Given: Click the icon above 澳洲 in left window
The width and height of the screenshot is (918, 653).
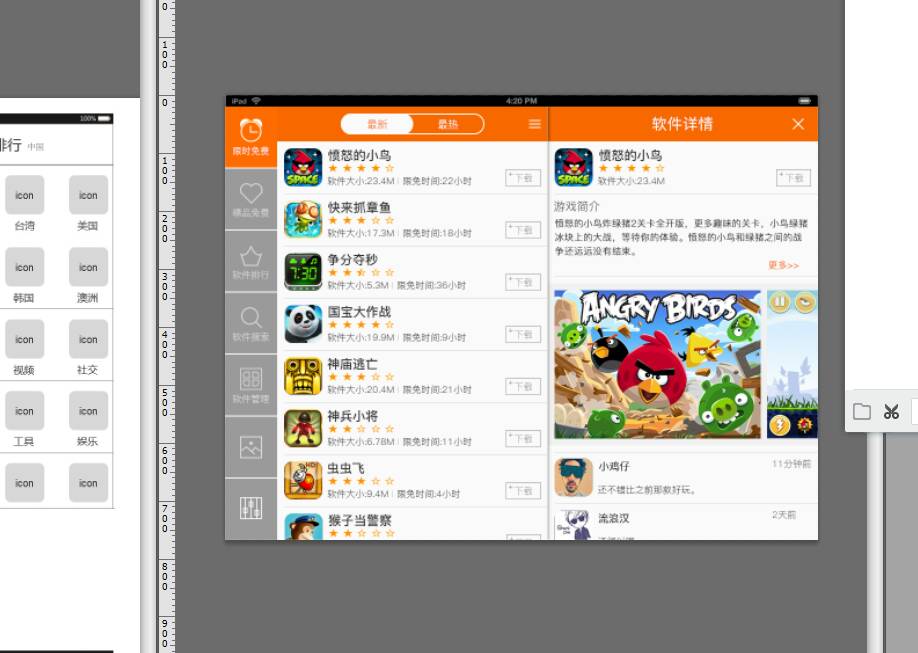Looking at the screenshot, I should pyautogui.click(x=88, y=267).
